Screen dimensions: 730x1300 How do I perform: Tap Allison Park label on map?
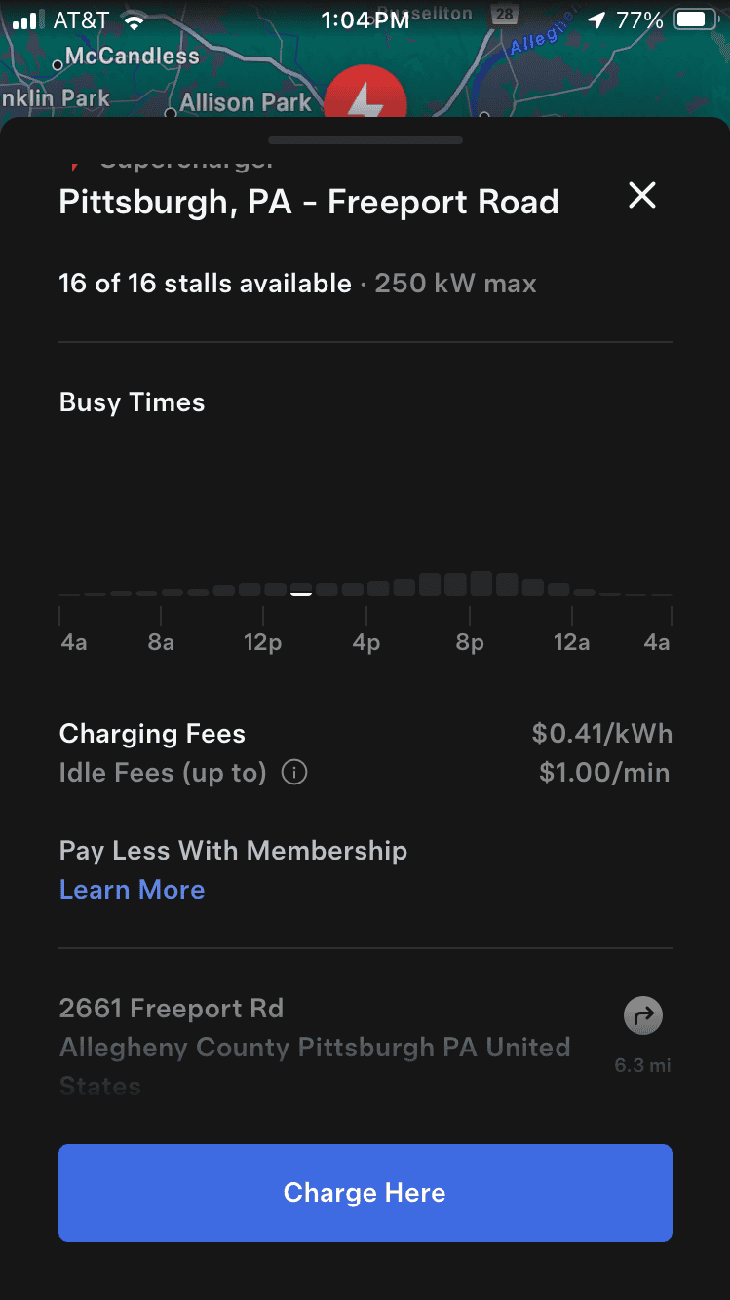pyautogui.click(x=245, y=102)
